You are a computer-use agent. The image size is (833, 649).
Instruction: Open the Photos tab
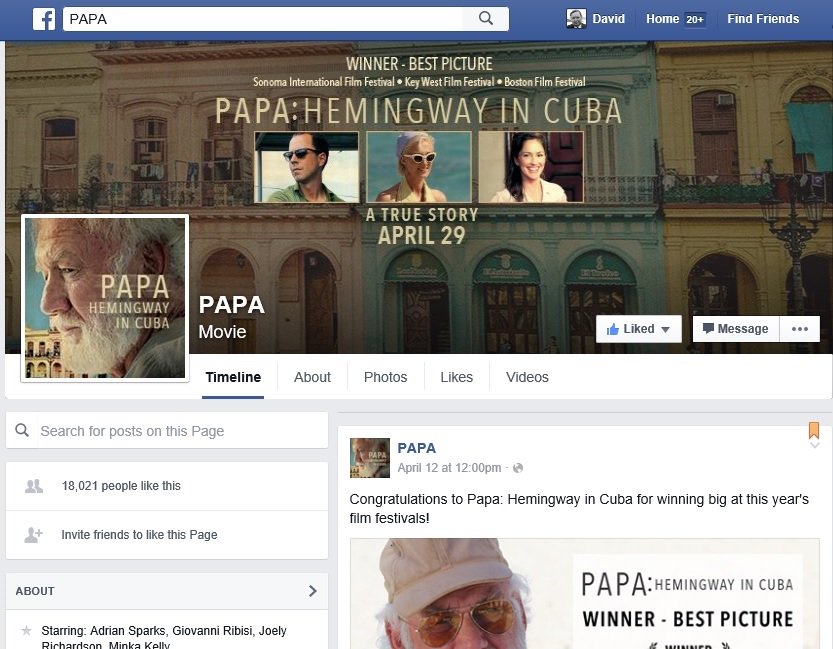tap(386, 378)
